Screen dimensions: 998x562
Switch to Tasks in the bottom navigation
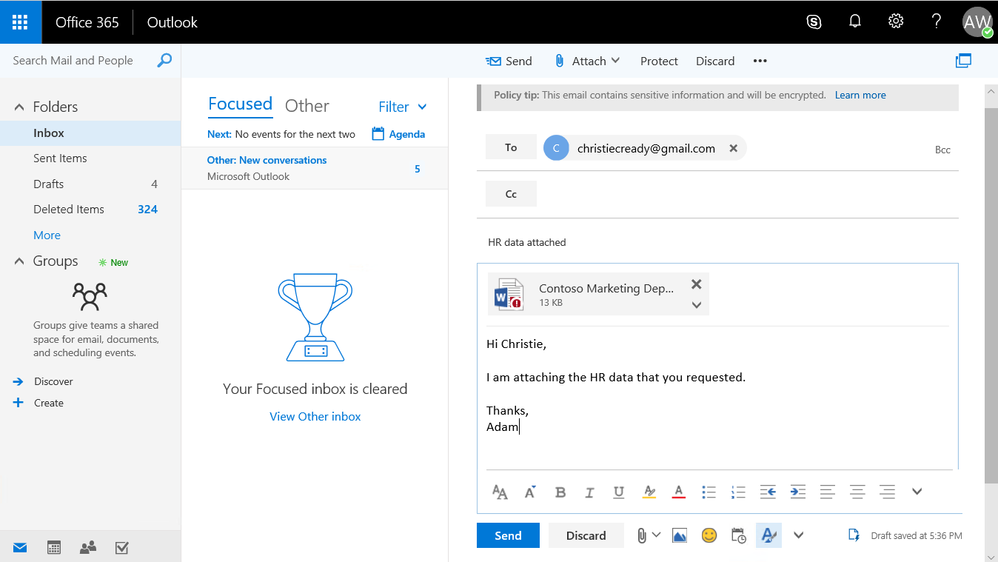click(x=122, y=547)
